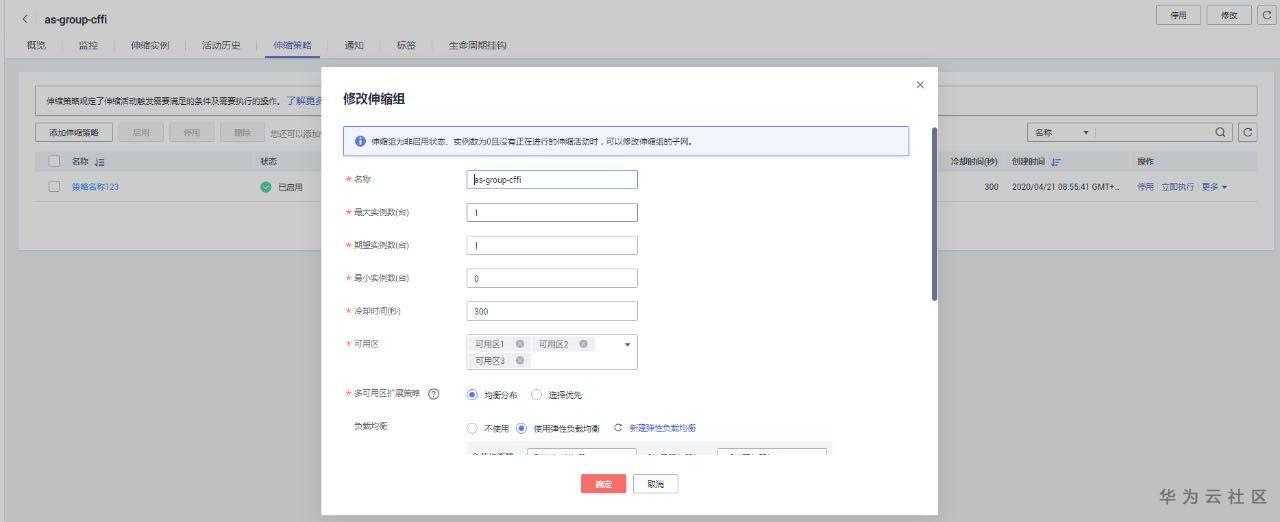Select the 均衡分布 radio option
Image resolution: width=1280 pixels, height=522 pixels.
pyautogui.click(x=472, y=395)
